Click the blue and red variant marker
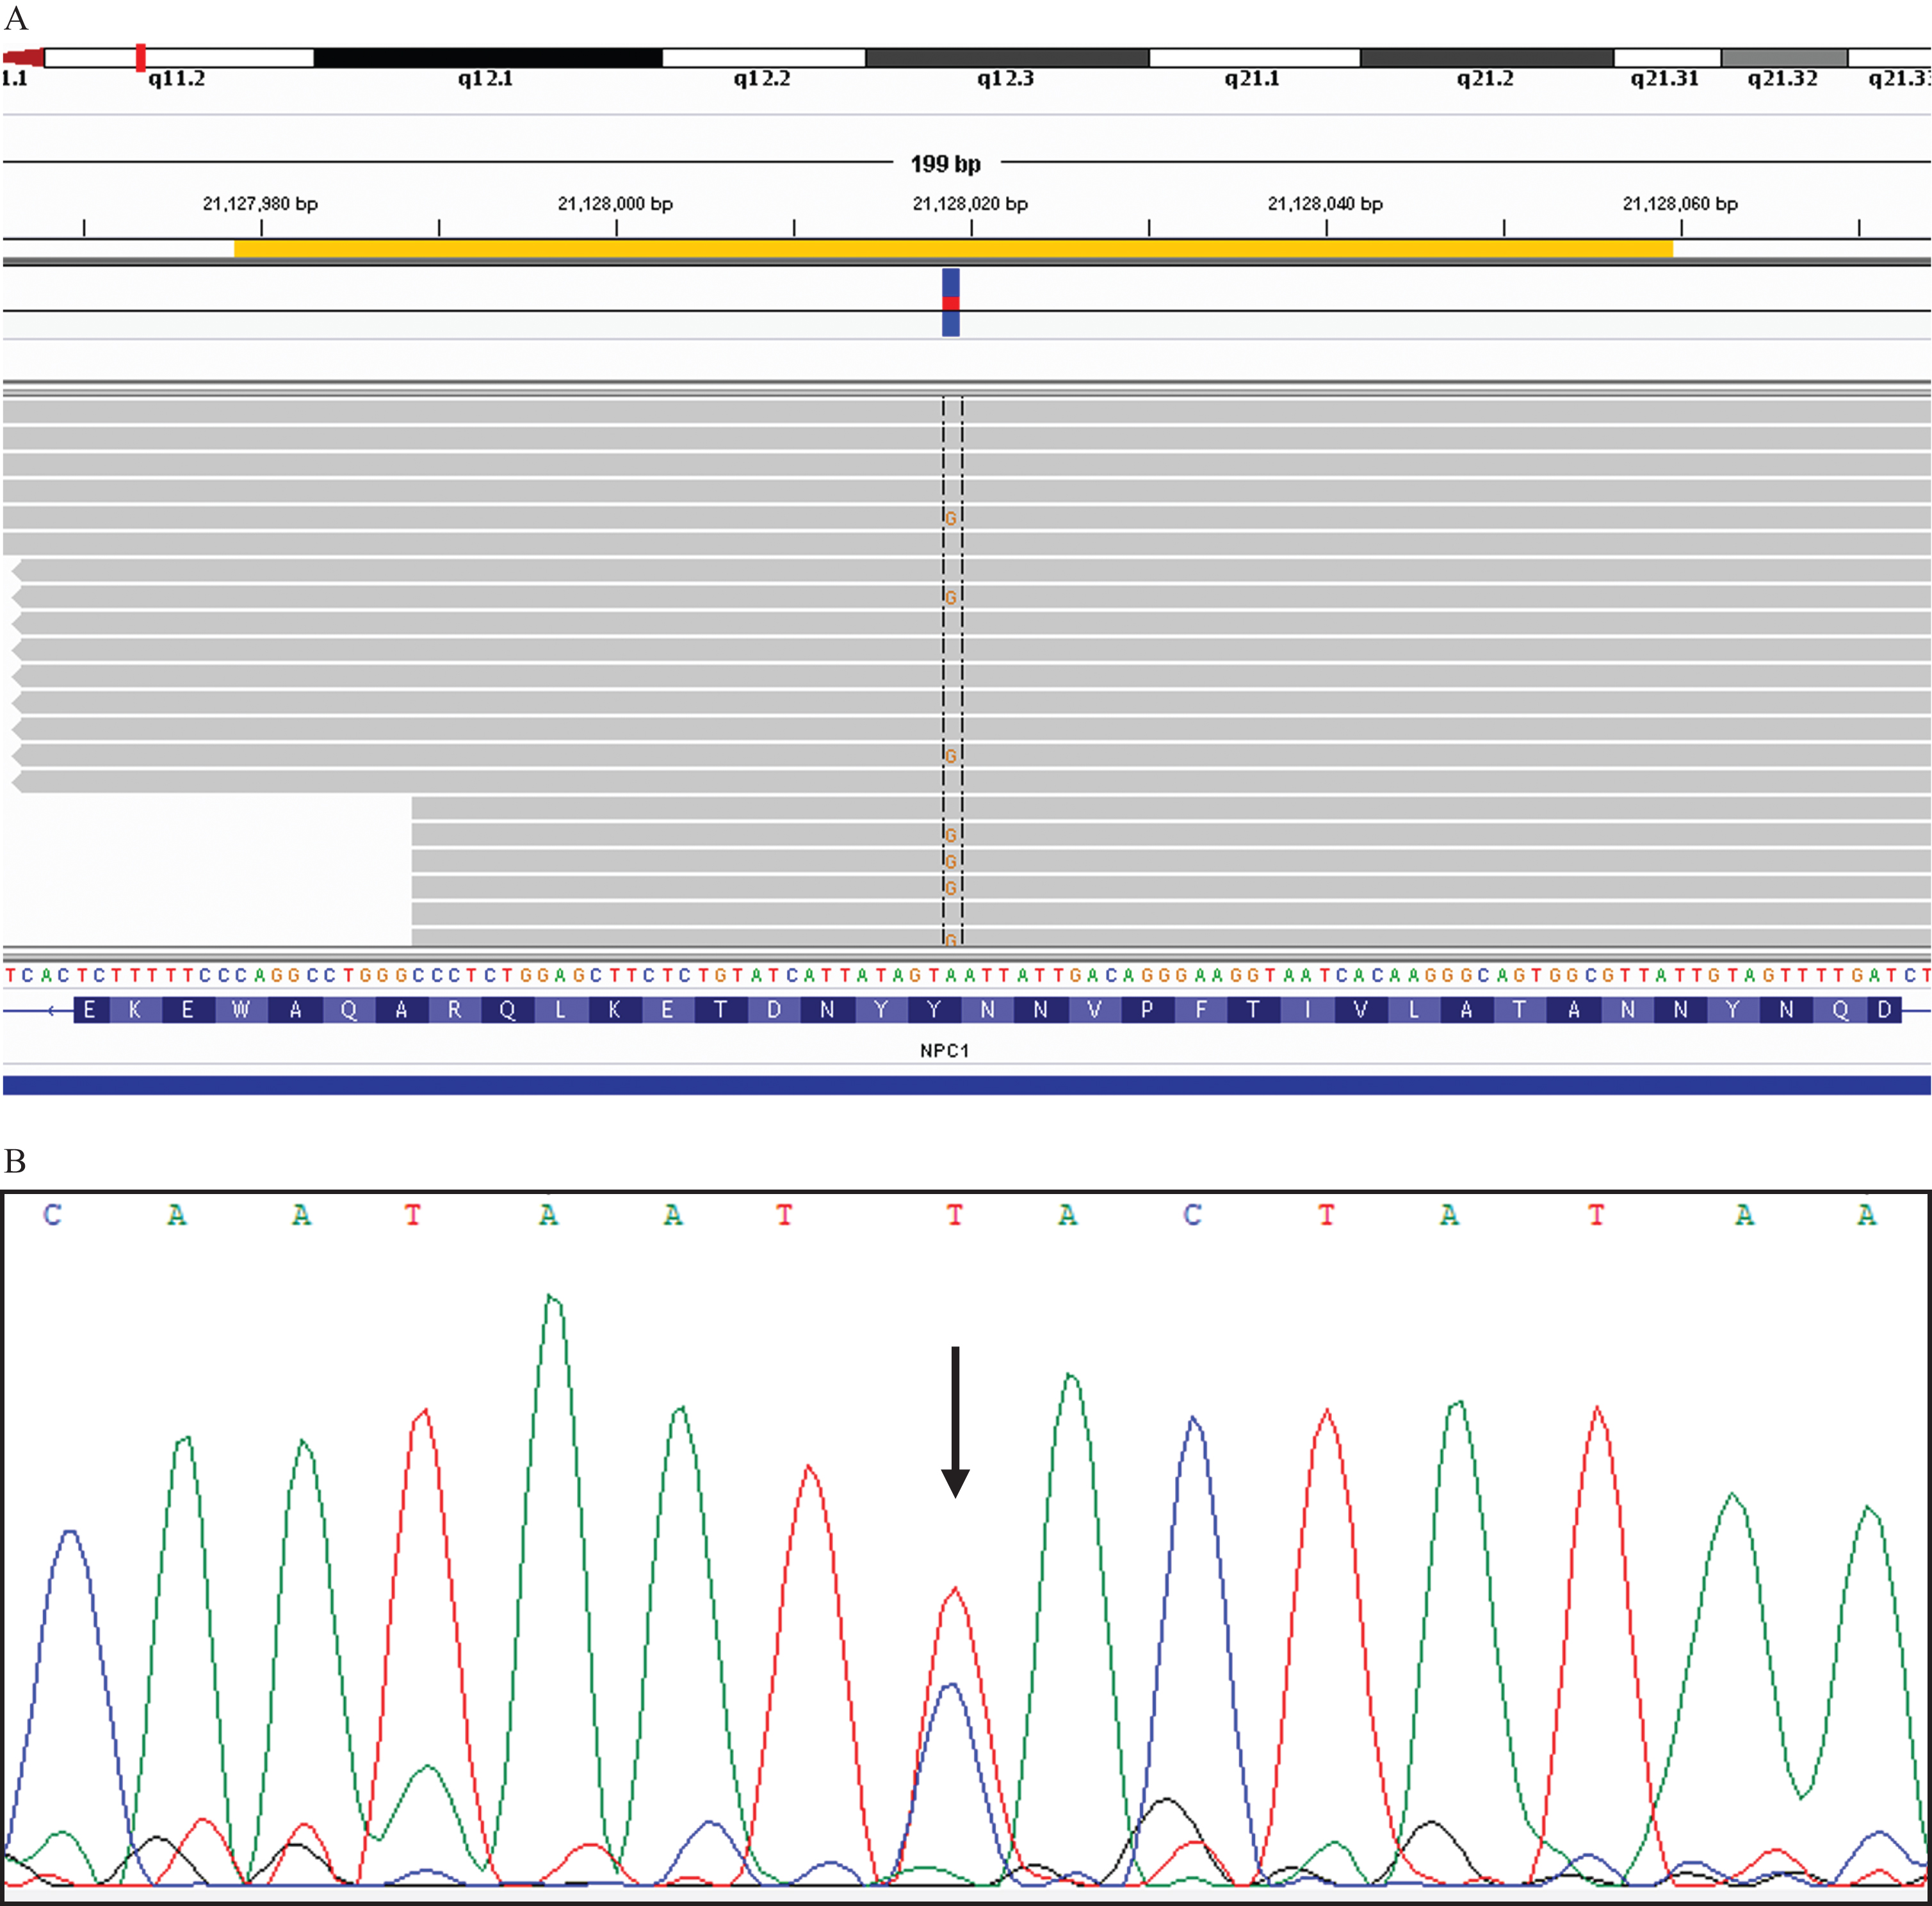1932x1906 pixels. click(x=951, y=302)
